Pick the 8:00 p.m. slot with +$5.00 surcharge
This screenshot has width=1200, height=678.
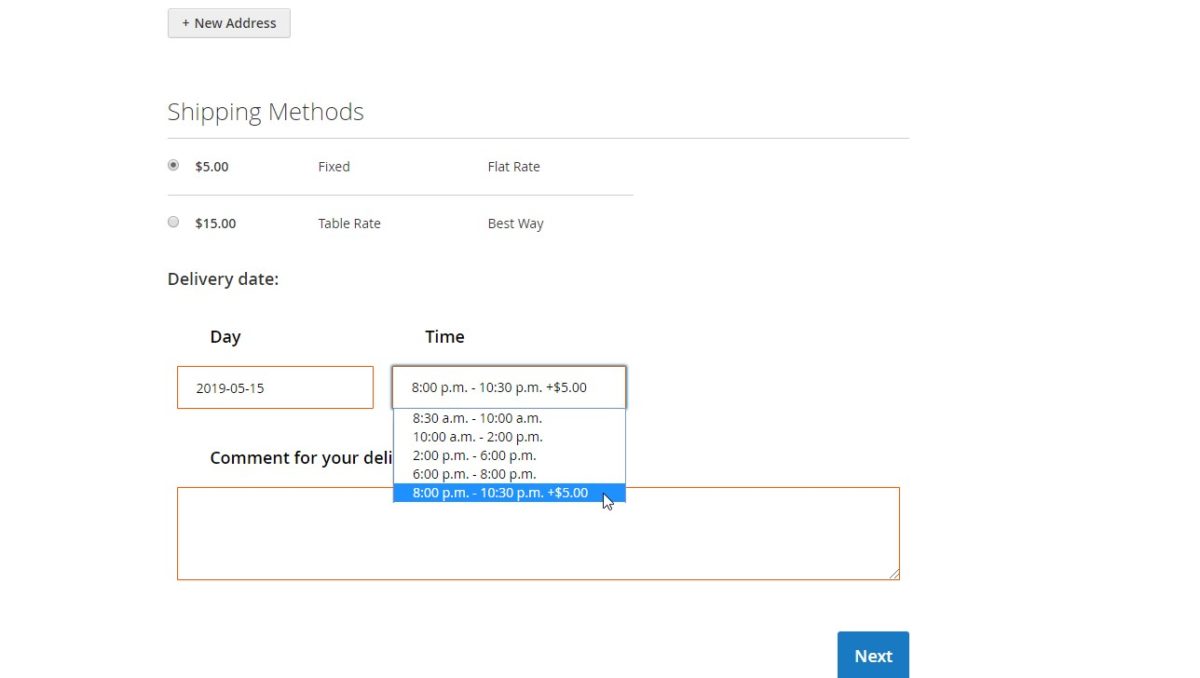pos(498,492)
